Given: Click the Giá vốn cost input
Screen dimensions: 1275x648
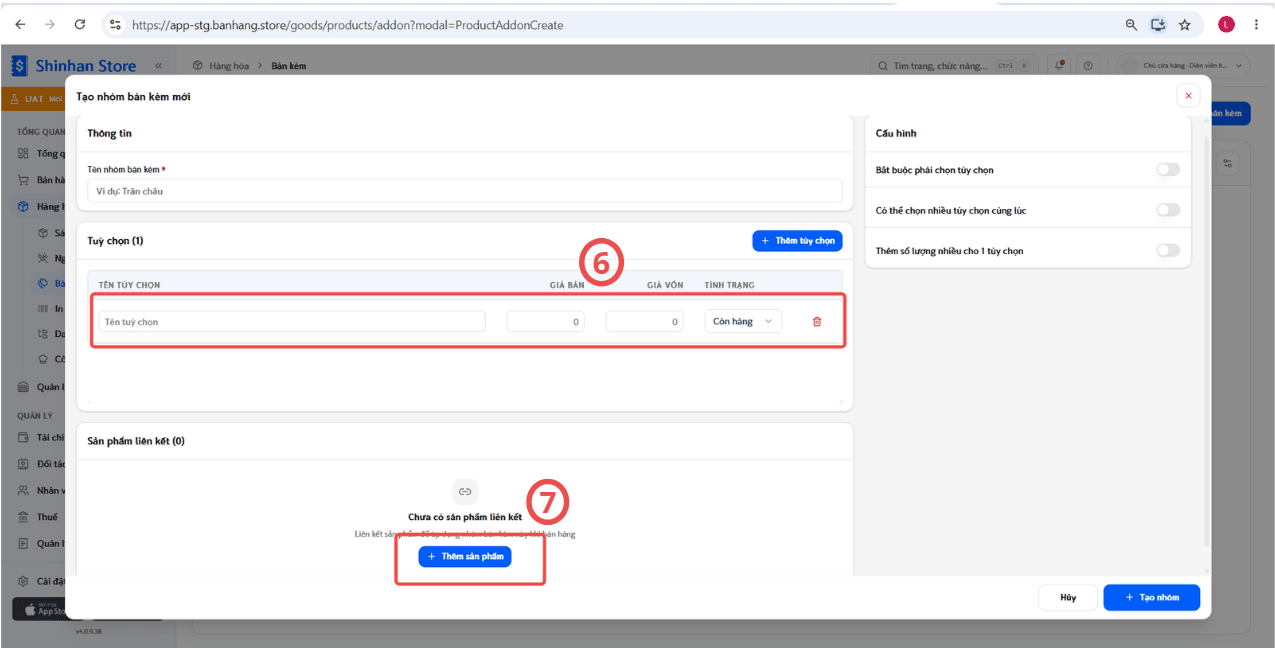Looking at the screenshot, I should [645, 322].
